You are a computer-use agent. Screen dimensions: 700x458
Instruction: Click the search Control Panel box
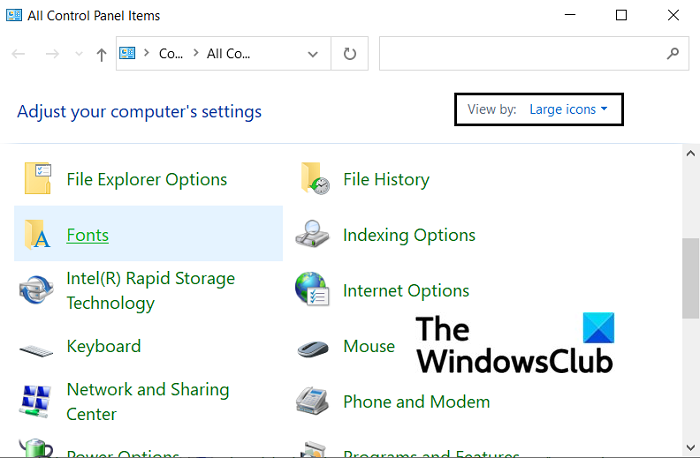(x=520, y=54)
